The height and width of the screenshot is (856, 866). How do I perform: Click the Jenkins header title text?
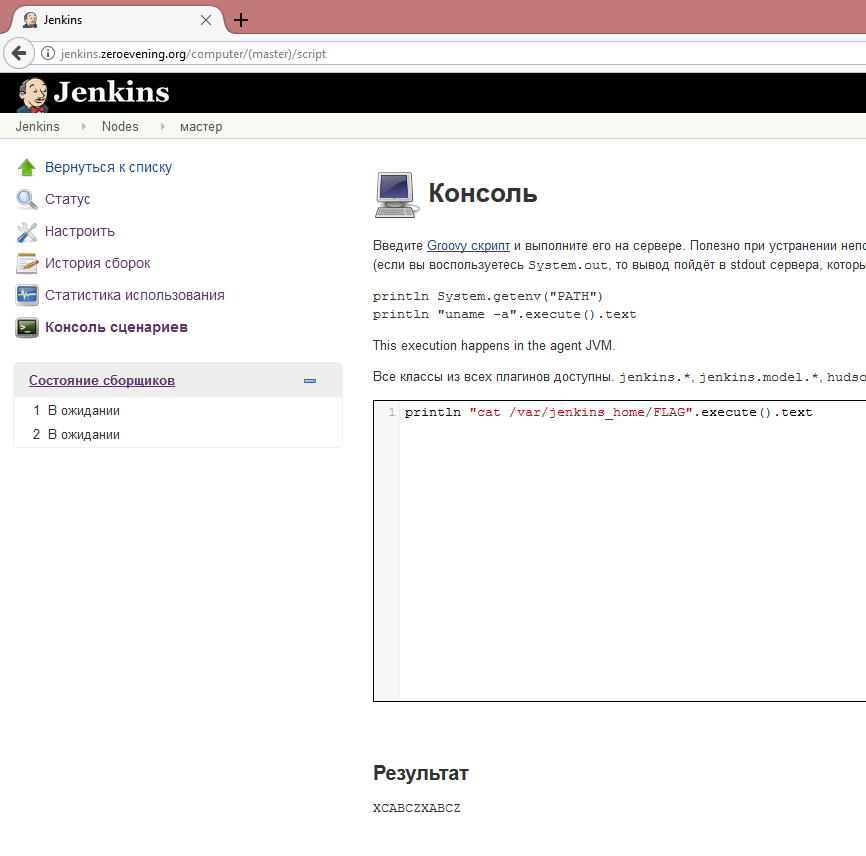click(111, 92)
